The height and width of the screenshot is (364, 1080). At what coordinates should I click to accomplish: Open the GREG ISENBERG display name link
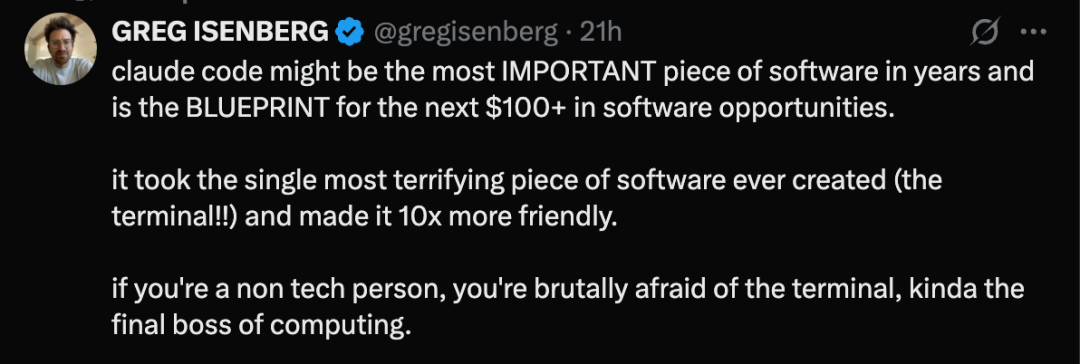coord(220,32)
